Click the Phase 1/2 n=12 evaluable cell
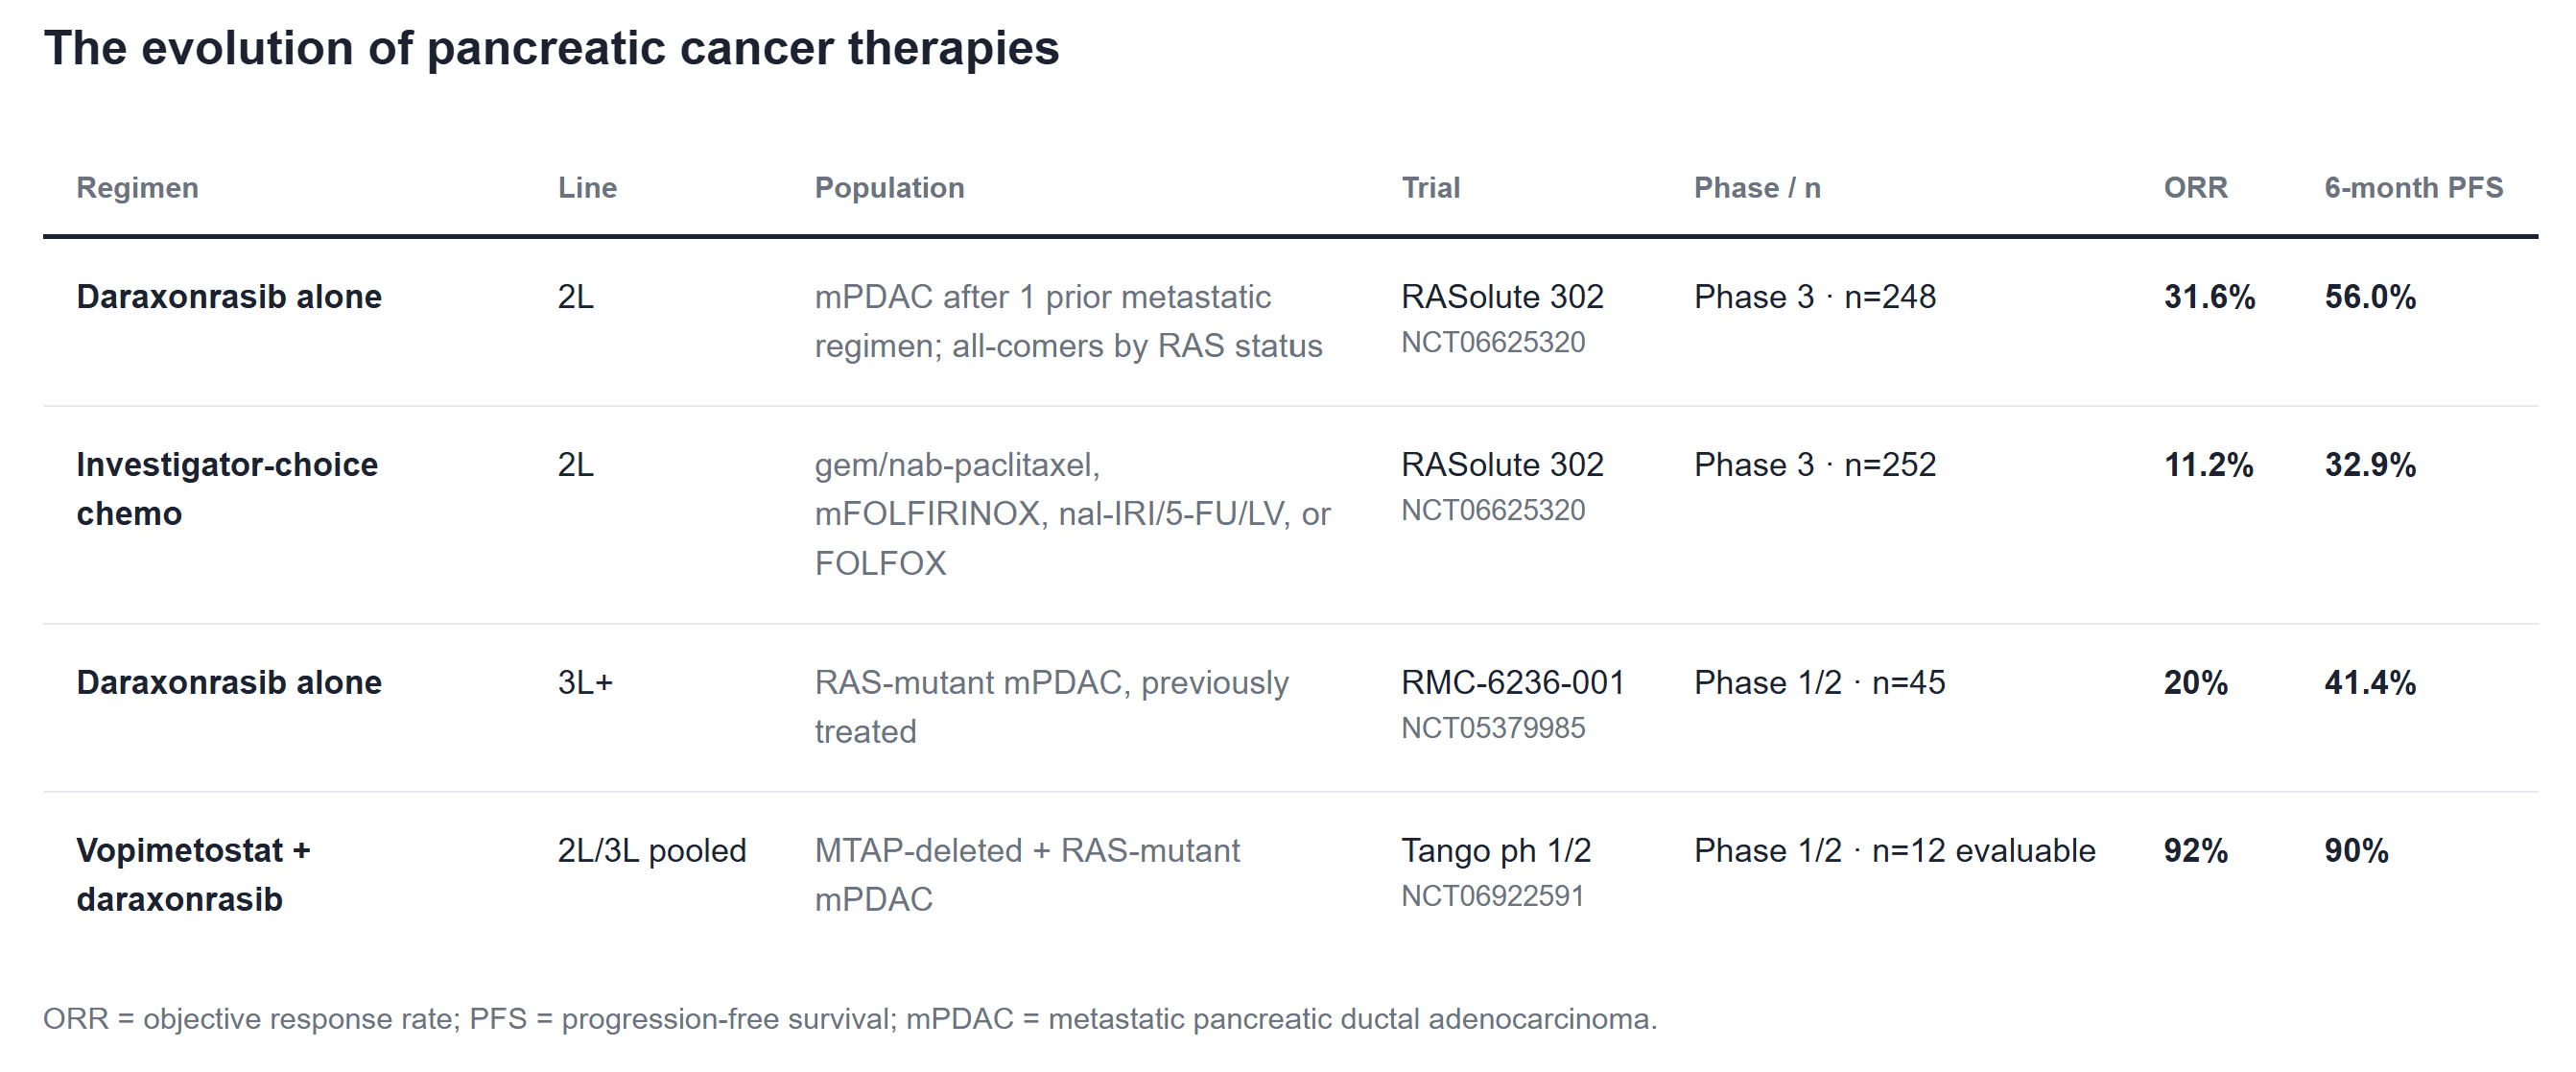The image size is (2576, 1072). [1894, 850]
